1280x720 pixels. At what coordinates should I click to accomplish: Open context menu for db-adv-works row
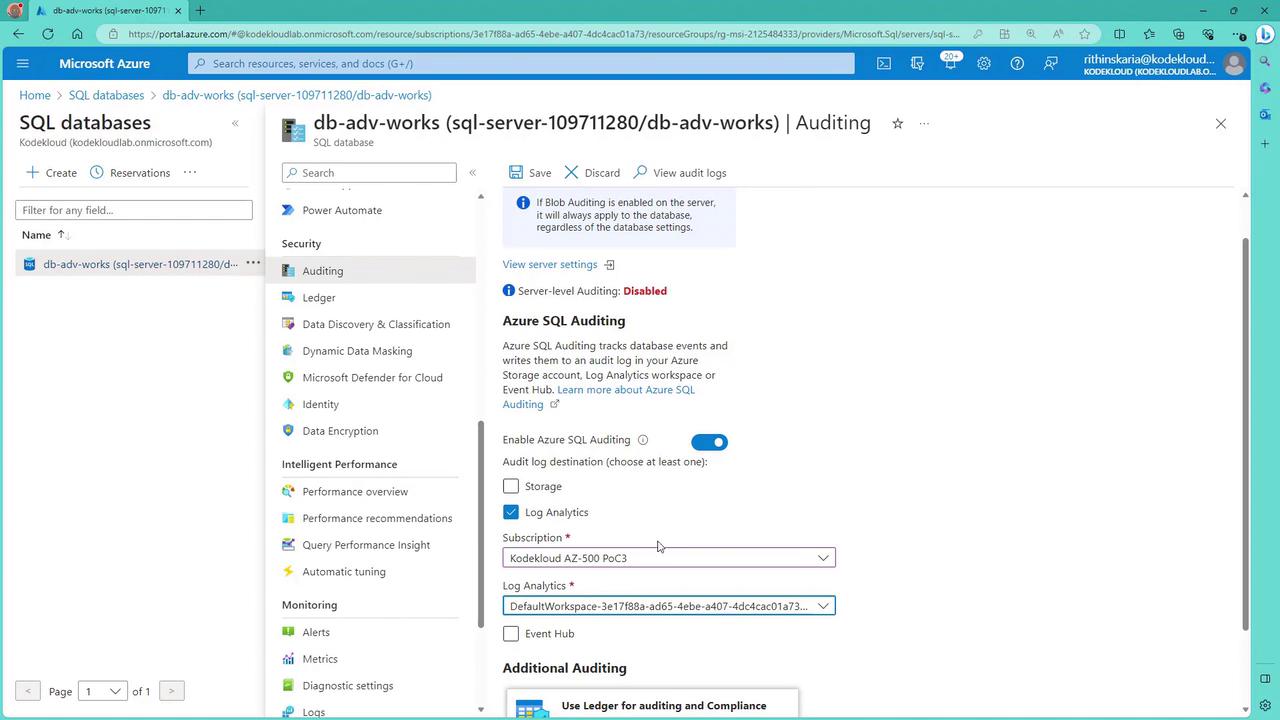(253, 264)
